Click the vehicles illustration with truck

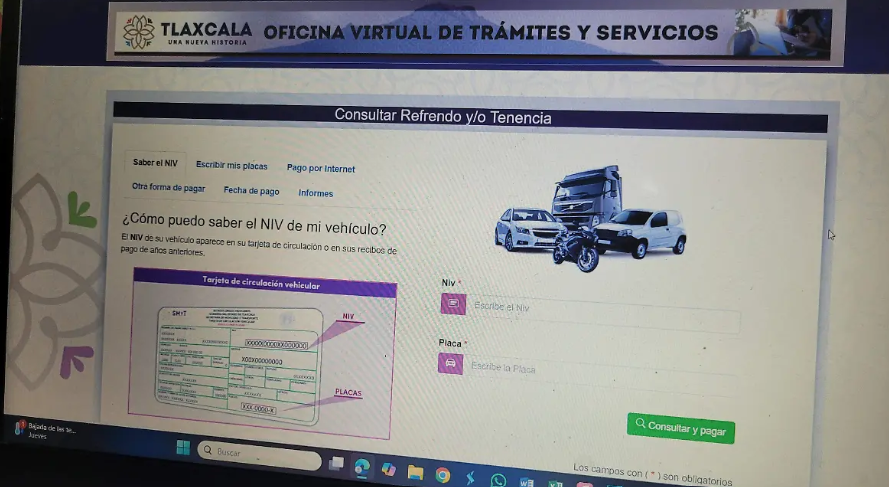(590, 218)
